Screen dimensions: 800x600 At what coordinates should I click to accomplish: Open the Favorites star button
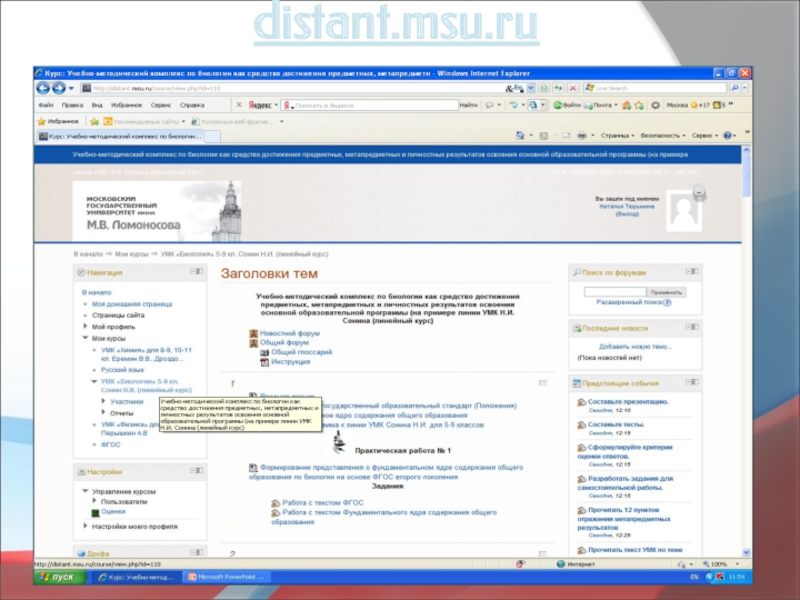58,121
